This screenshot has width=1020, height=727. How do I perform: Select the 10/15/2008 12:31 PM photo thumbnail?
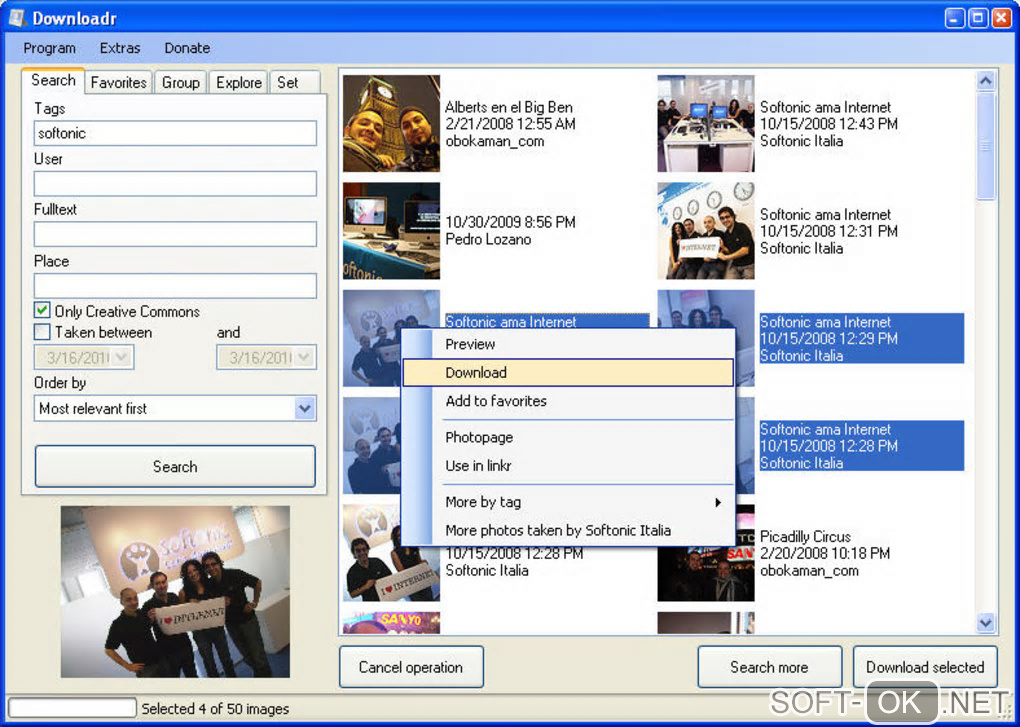click(706, 231)
